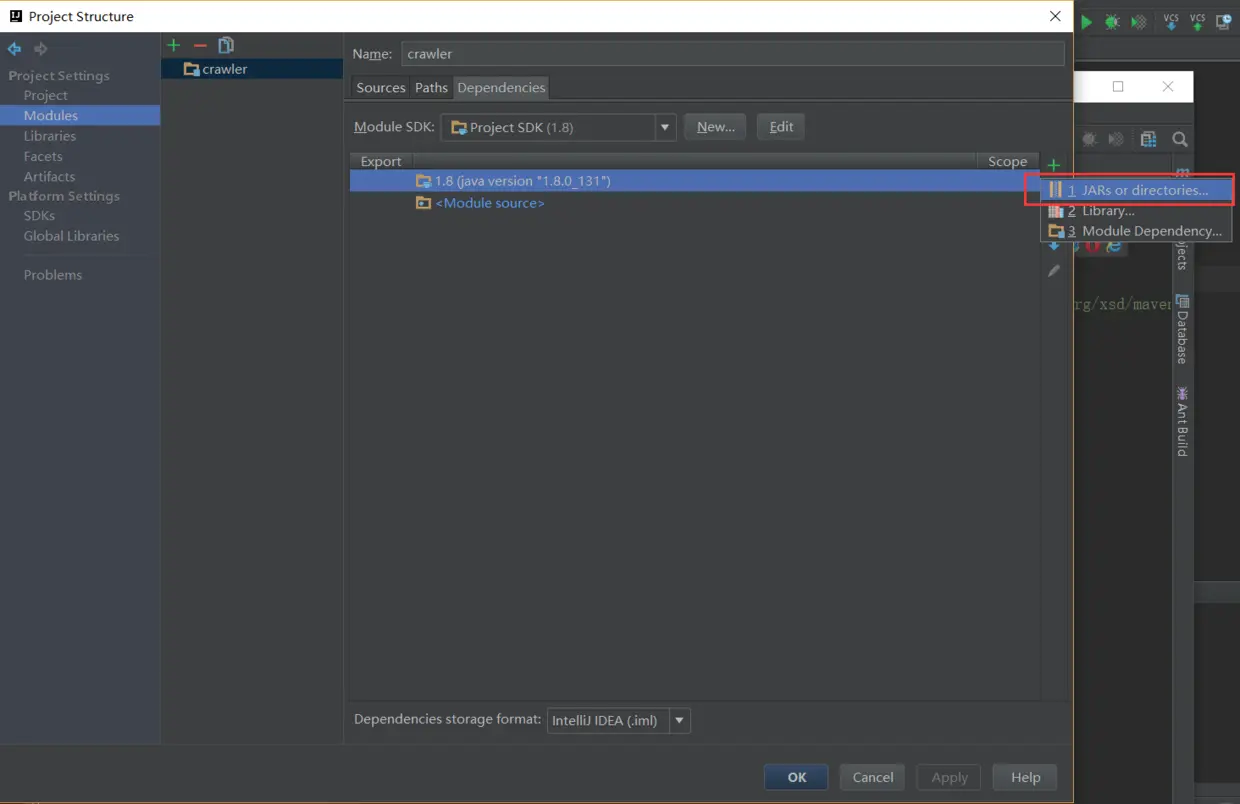Open Facets in settings sidebar
Viewport: 1240px width, 804px height.
click(43, 156)
